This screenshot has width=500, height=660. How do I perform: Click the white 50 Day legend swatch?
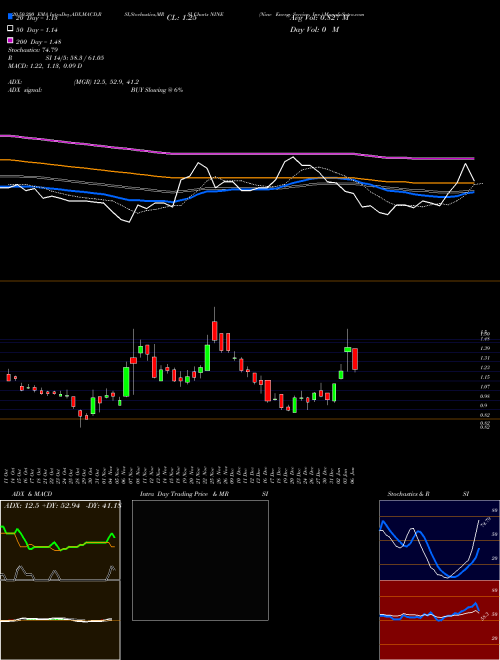click(x=11, y=29)
